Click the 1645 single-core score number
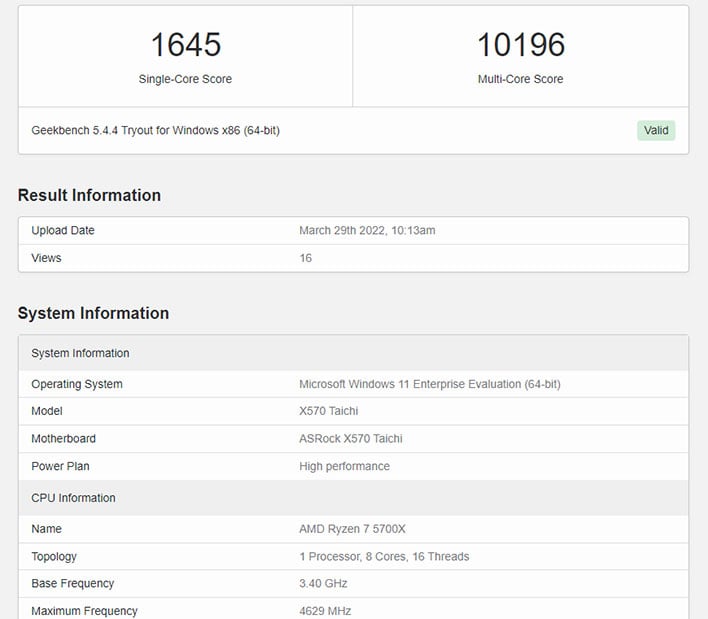Viewport: 708px width, 619px height. (x=185, y=45)
